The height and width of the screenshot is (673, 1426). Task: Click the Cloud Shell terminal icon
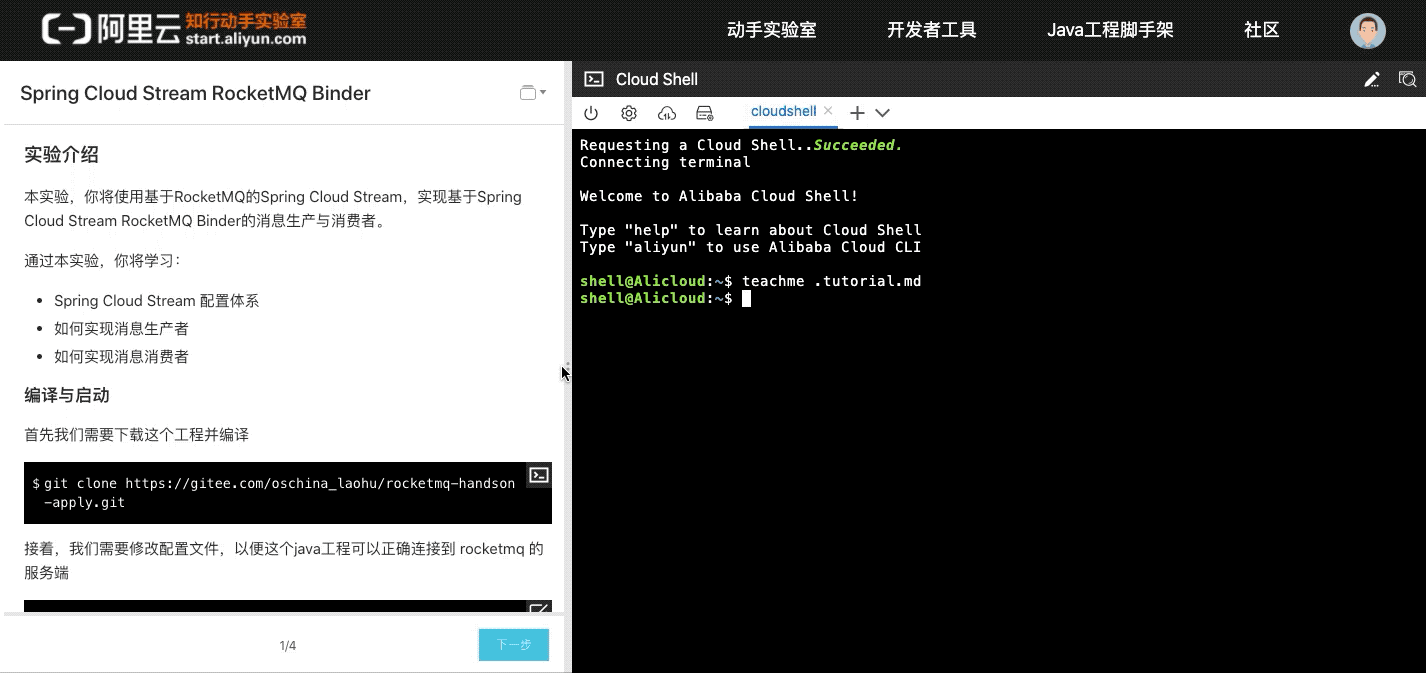pos(594,79)
